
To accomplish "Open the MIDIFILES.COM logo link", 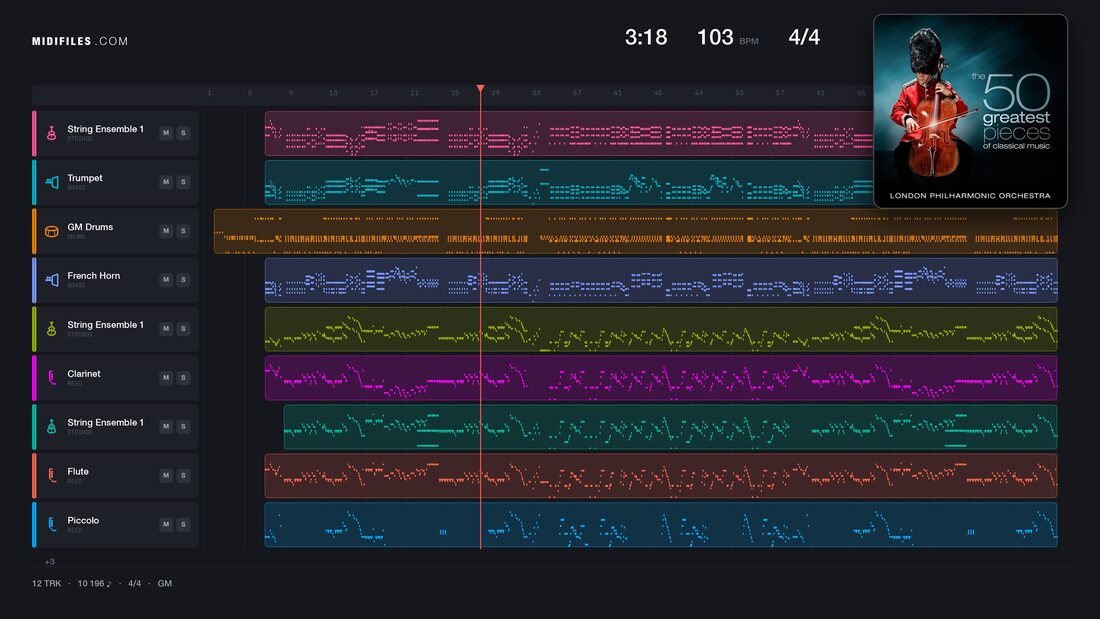I will click(x=80, y=41).
